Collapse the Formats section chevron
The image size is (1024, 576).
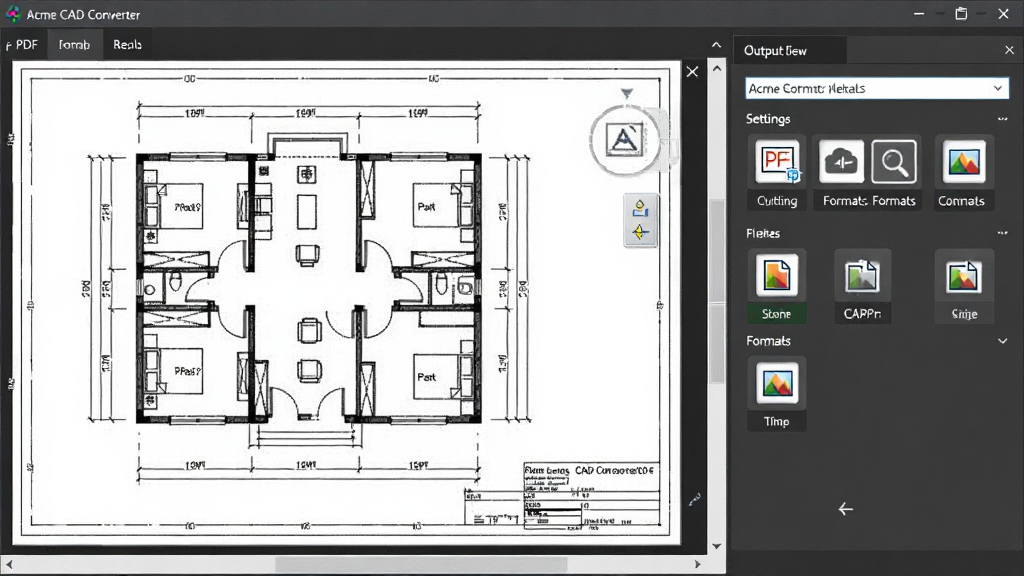[x=1002, y=341]
